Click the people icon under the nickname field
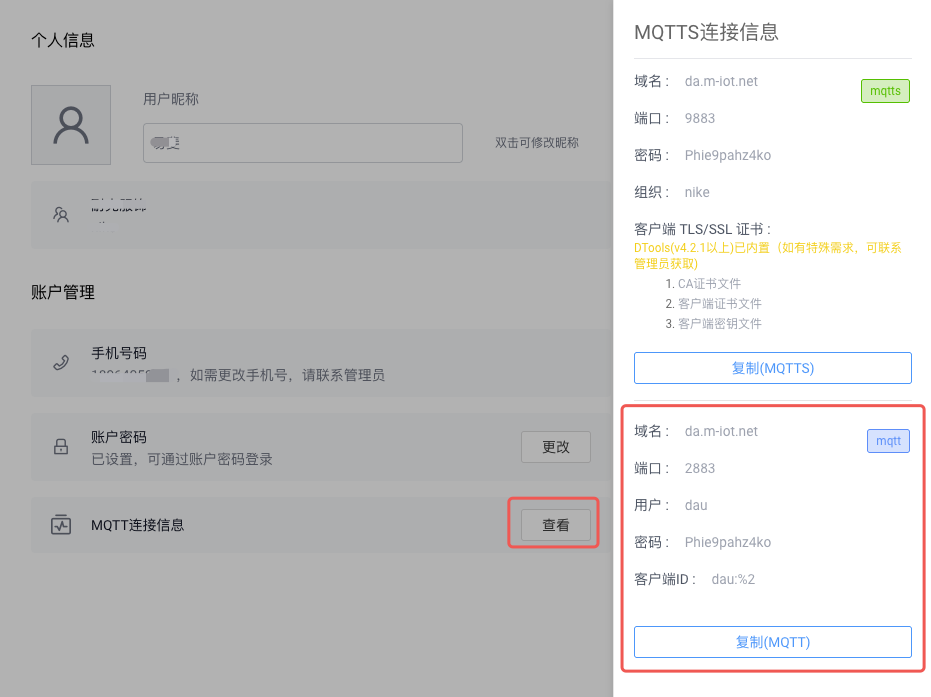The width and height of the screenshot is (931, 697). [61, 214]
